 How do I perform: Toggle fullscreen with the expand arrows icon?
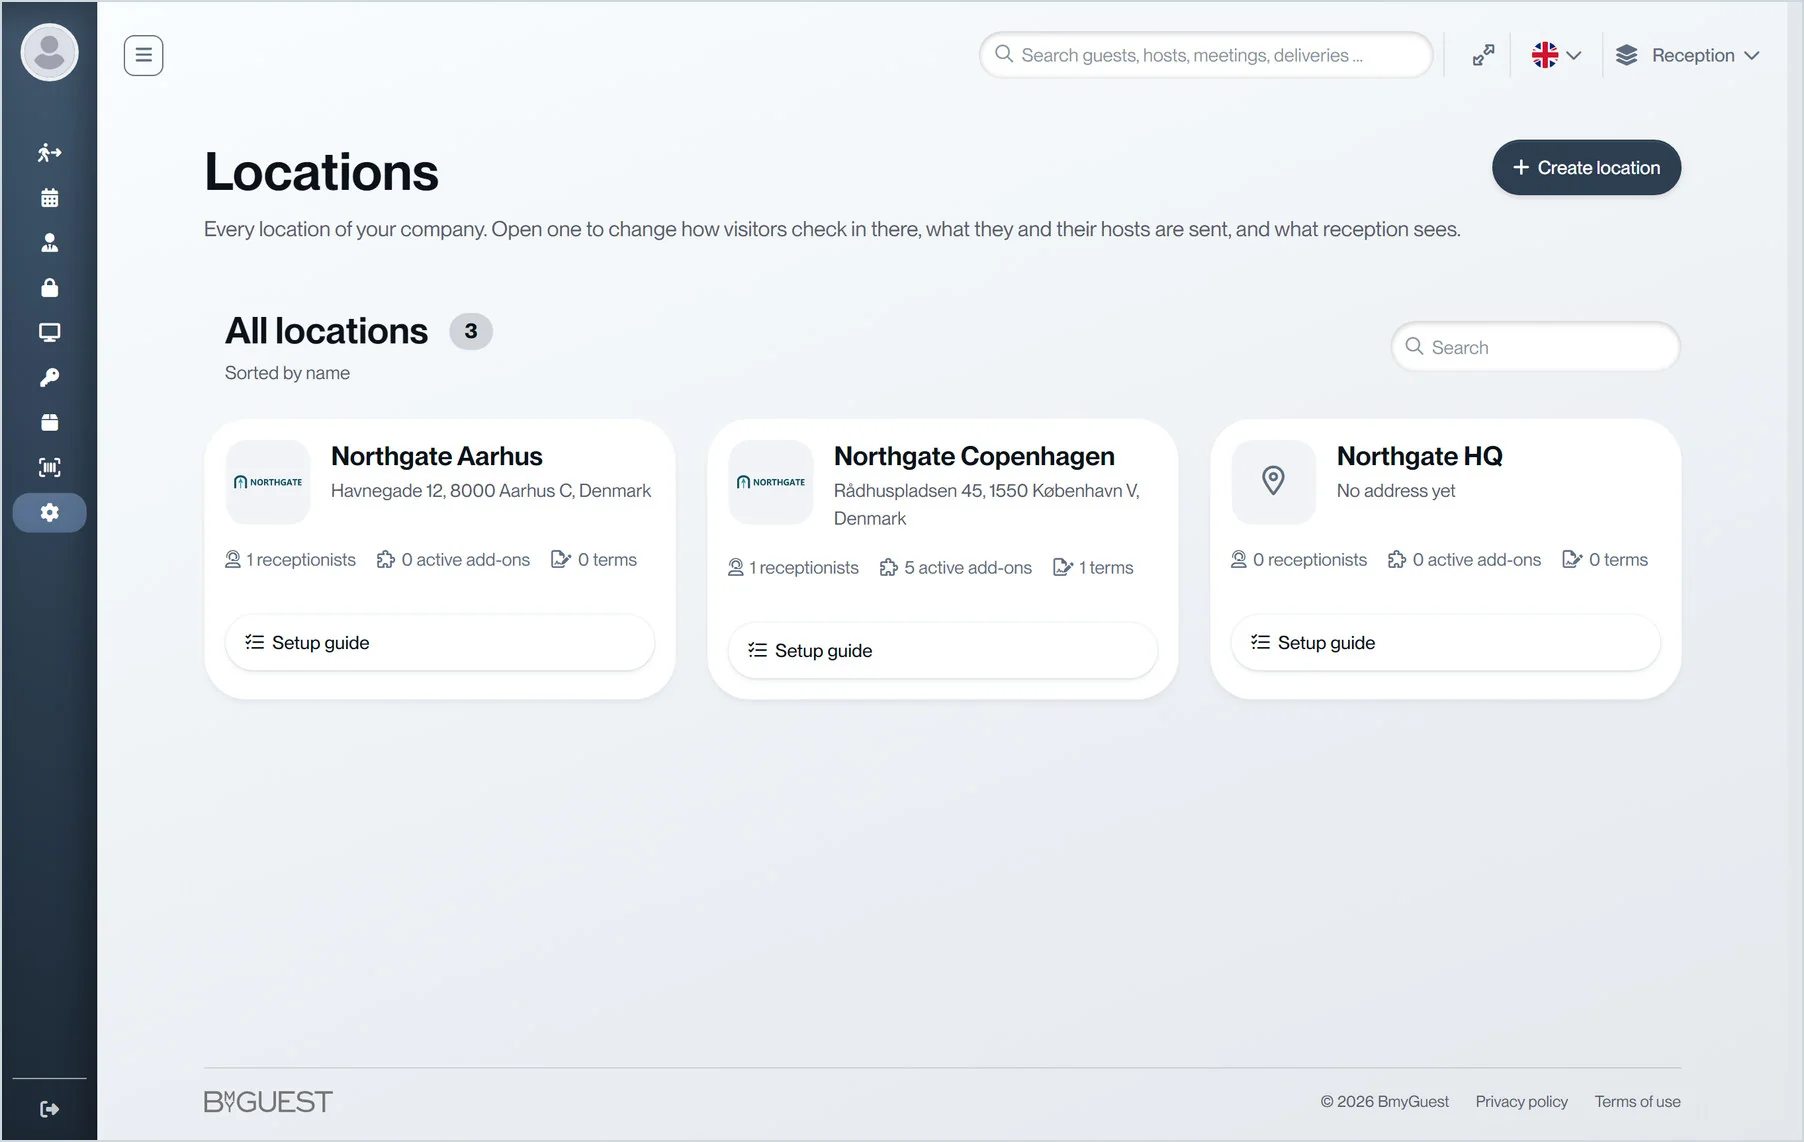pyautogui.click(x=1483, y=55)
